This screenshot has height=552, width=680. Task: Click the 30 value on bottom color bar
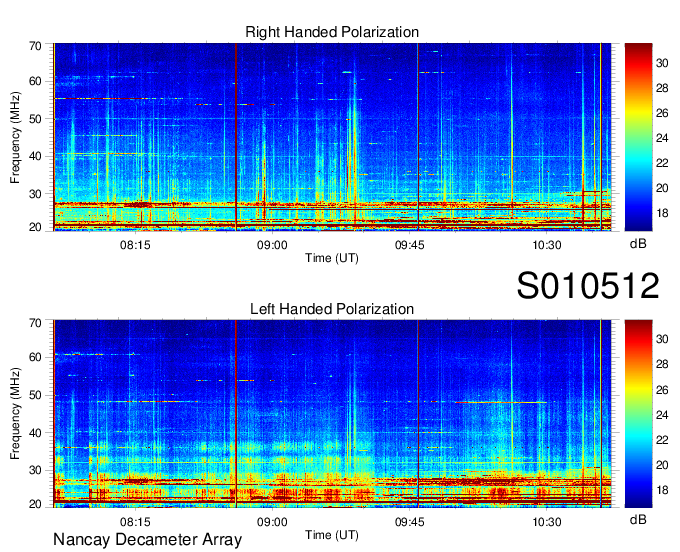[x=662, y=339]
